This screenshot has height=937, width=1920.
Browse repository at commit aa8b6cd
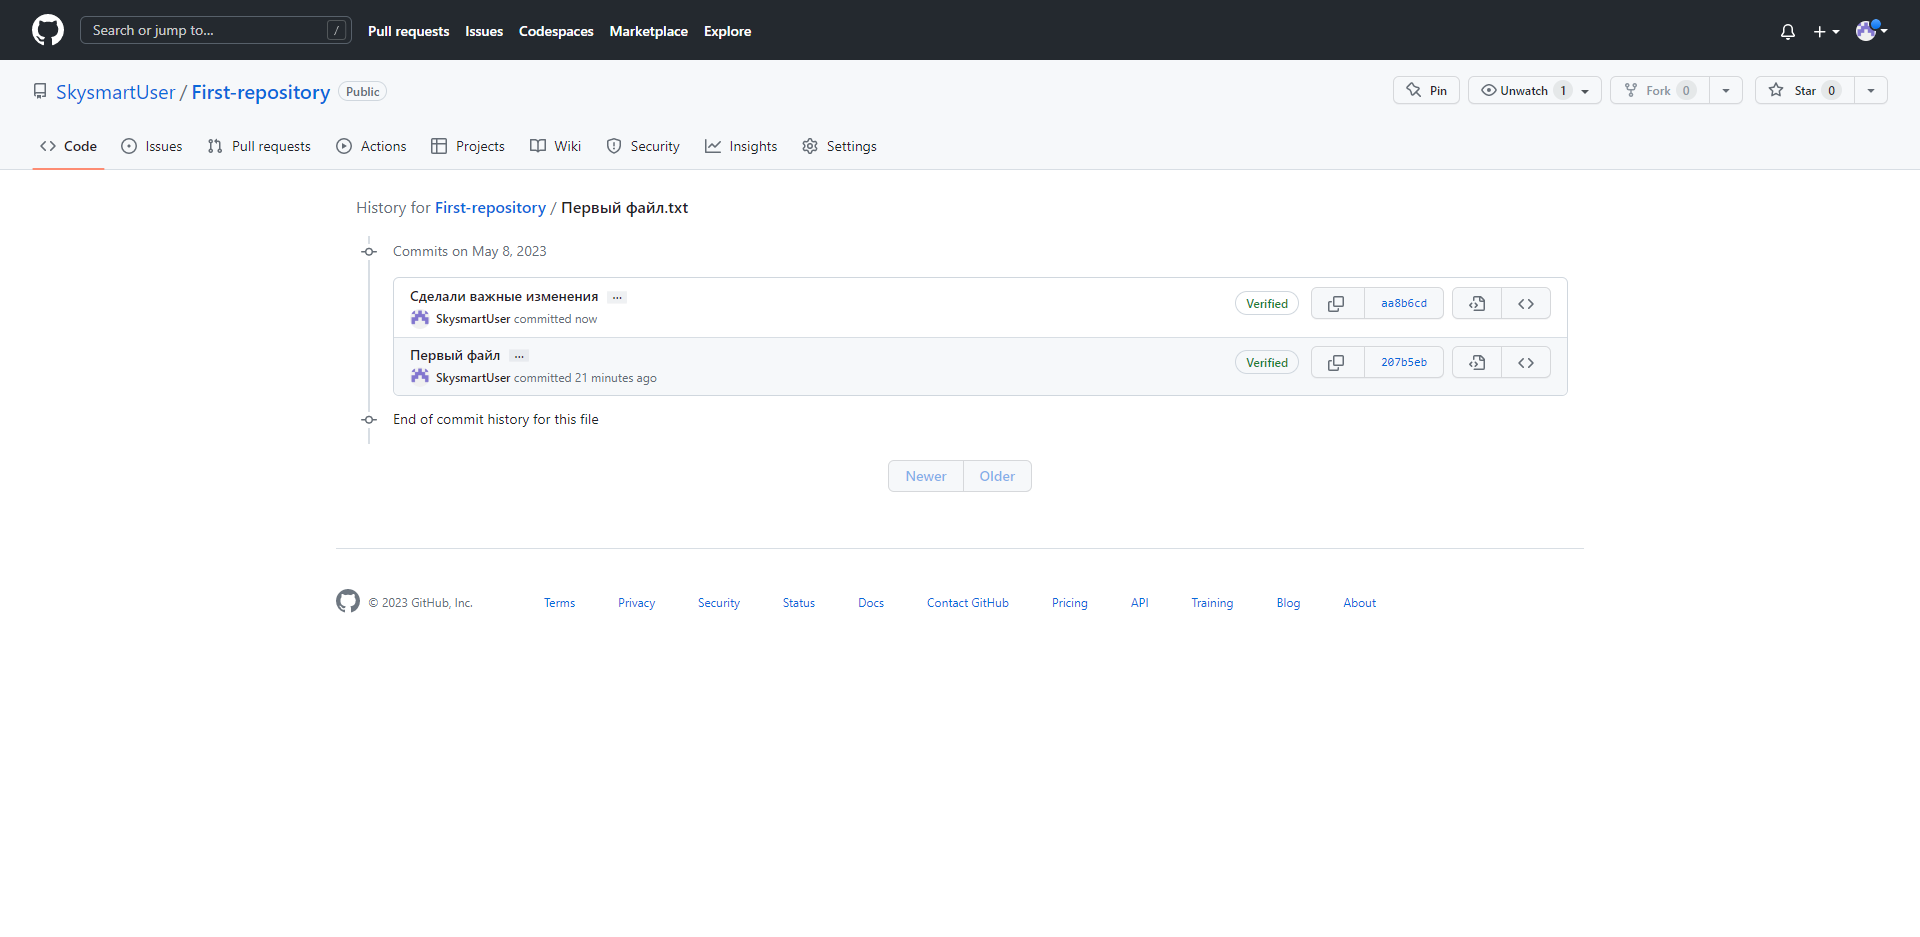[x=1526, y=304]
